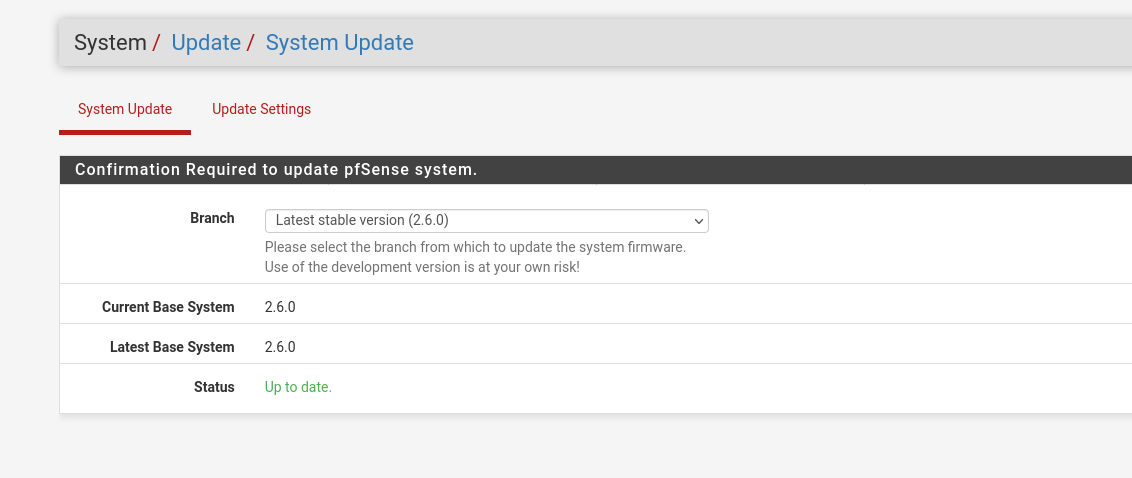Select the Latest Base System value 2.6.0

(x=280, y=347)
